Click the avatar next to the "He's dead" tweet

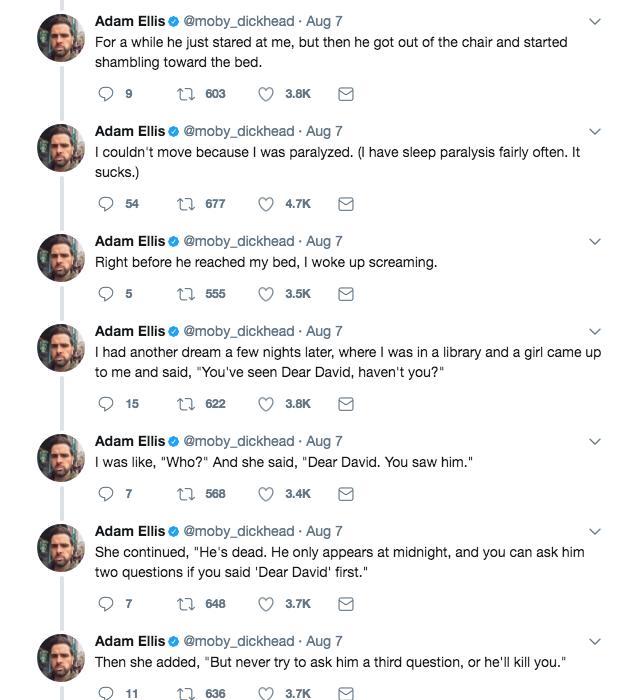[60, 548]
